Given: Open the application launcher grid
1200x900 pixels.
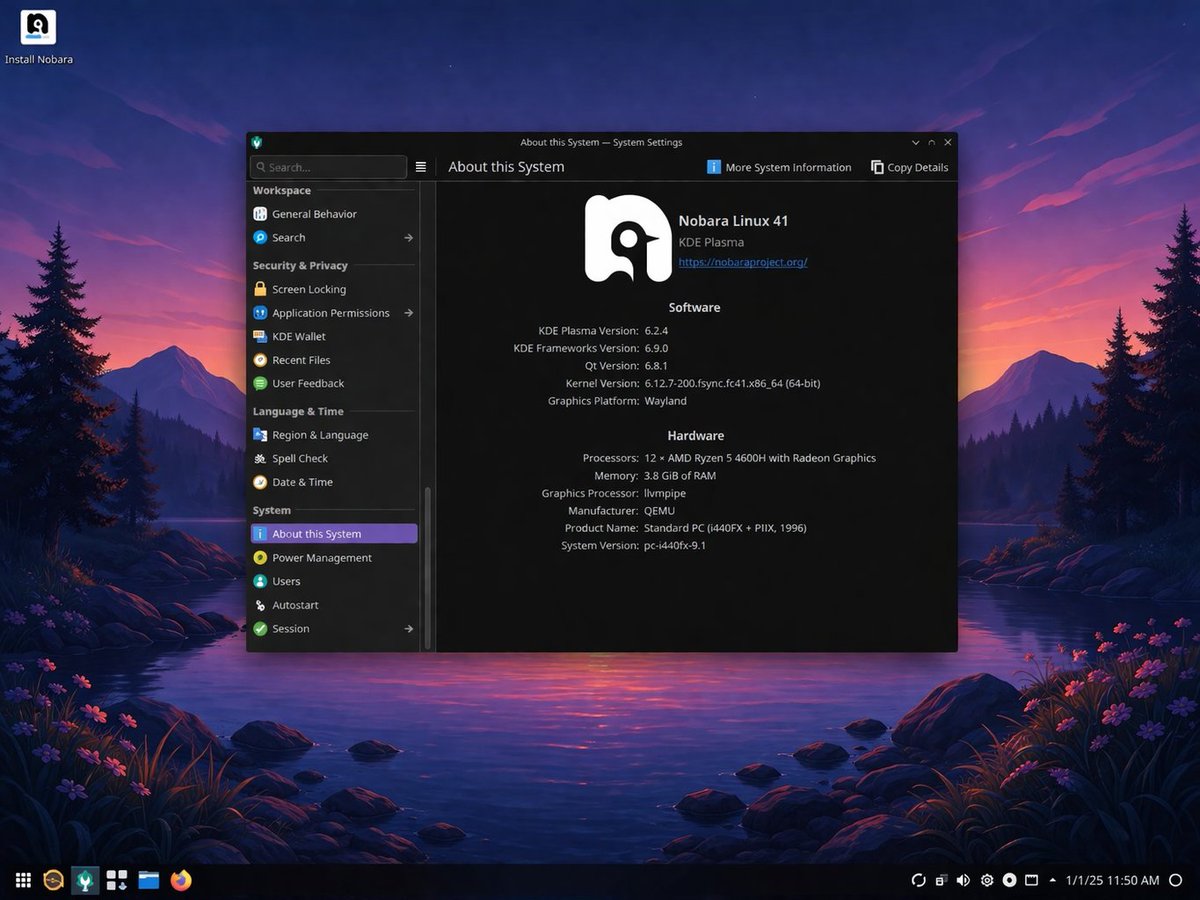Looking at the screenshot, I should pyautogui.click(x=23, y=880).
